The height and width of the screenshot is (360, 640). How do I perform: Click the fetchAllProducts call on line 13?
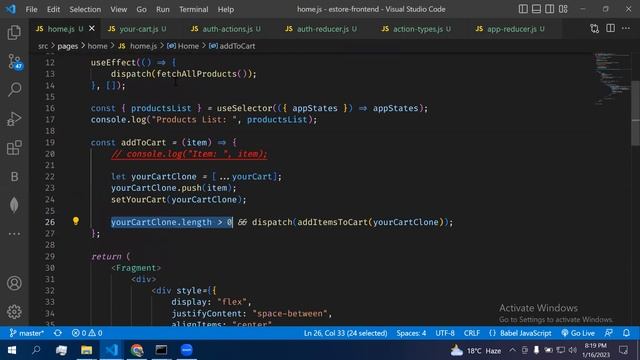[197, 74]
